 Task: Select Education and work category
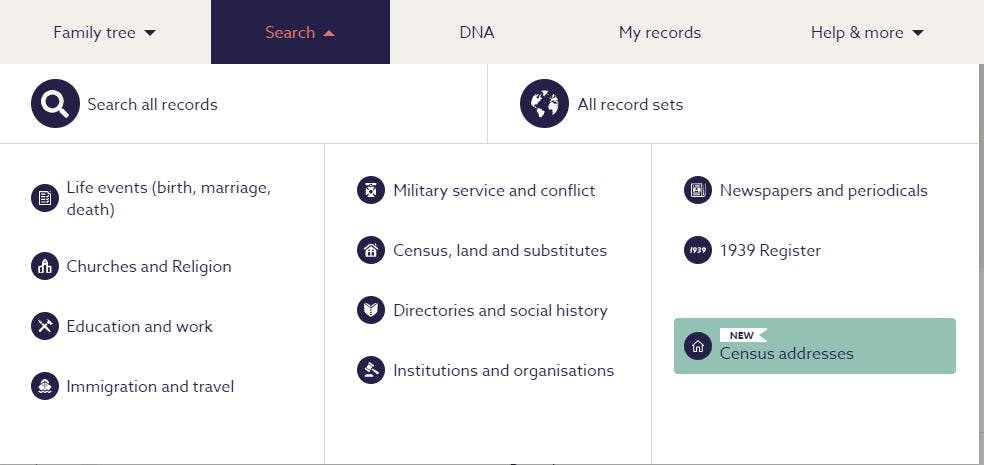coord(139,326)
